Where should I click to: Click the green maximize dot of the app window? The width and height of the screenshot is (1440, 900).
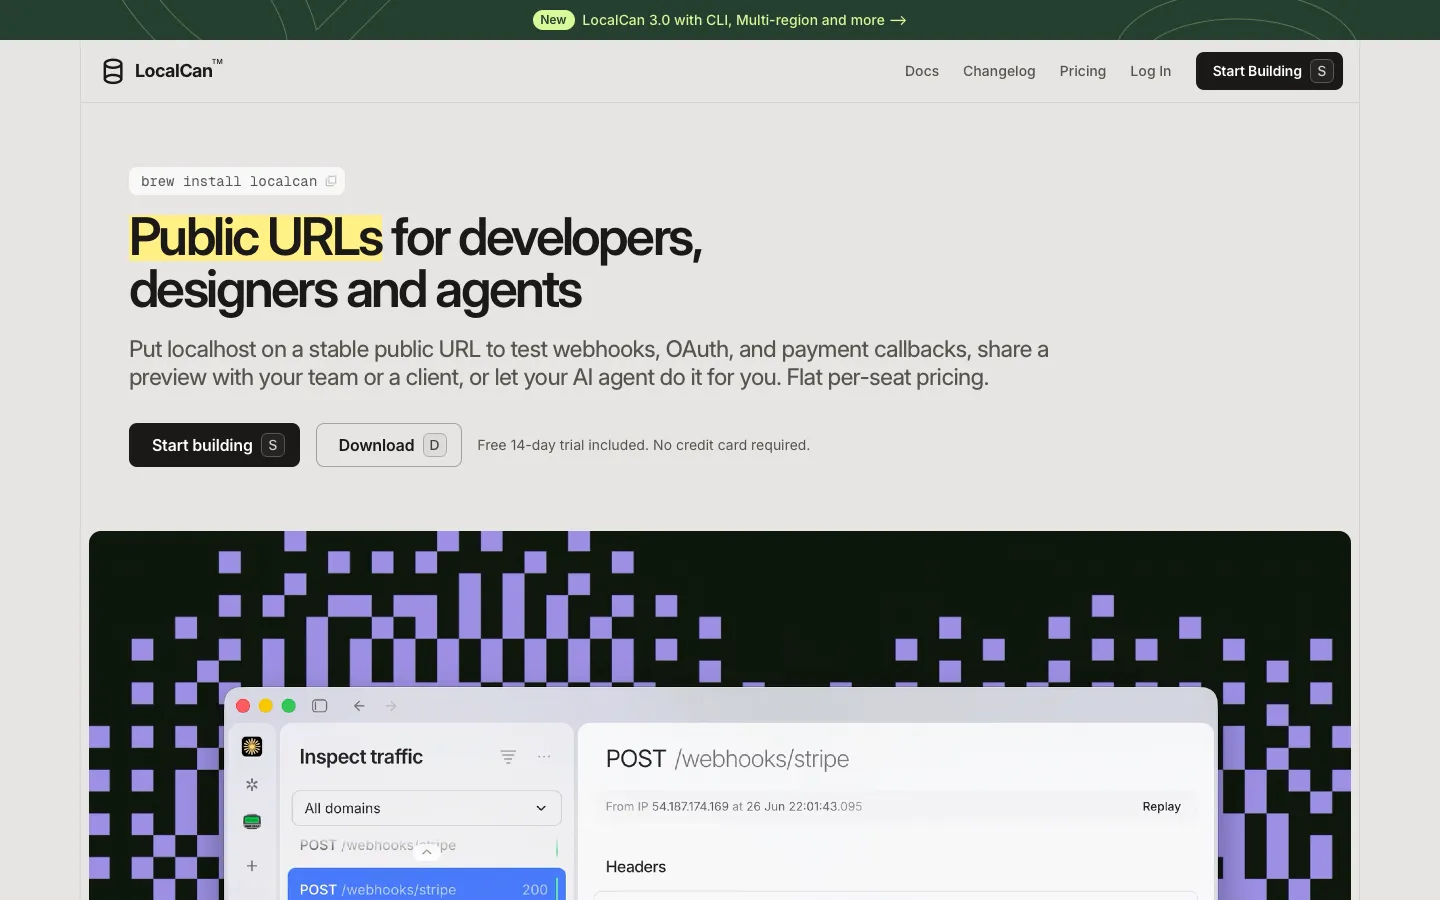[x=289, y=706]
